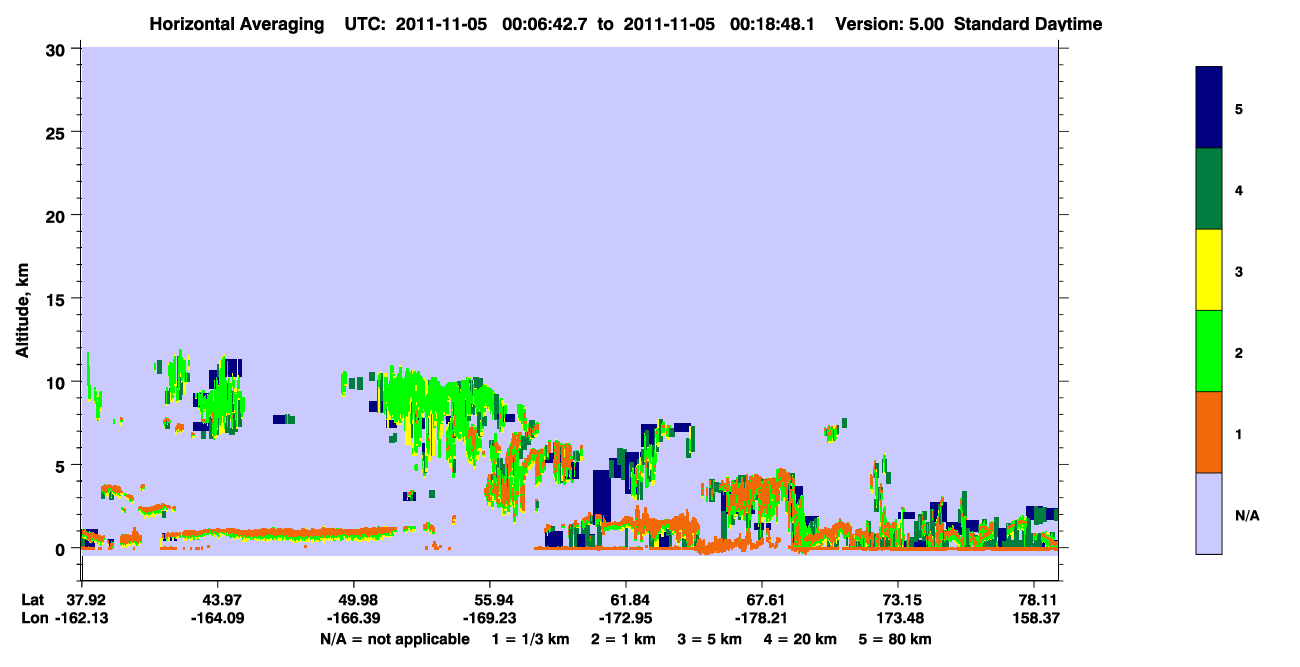Click latitude value '61.84'

coord(626,600)
